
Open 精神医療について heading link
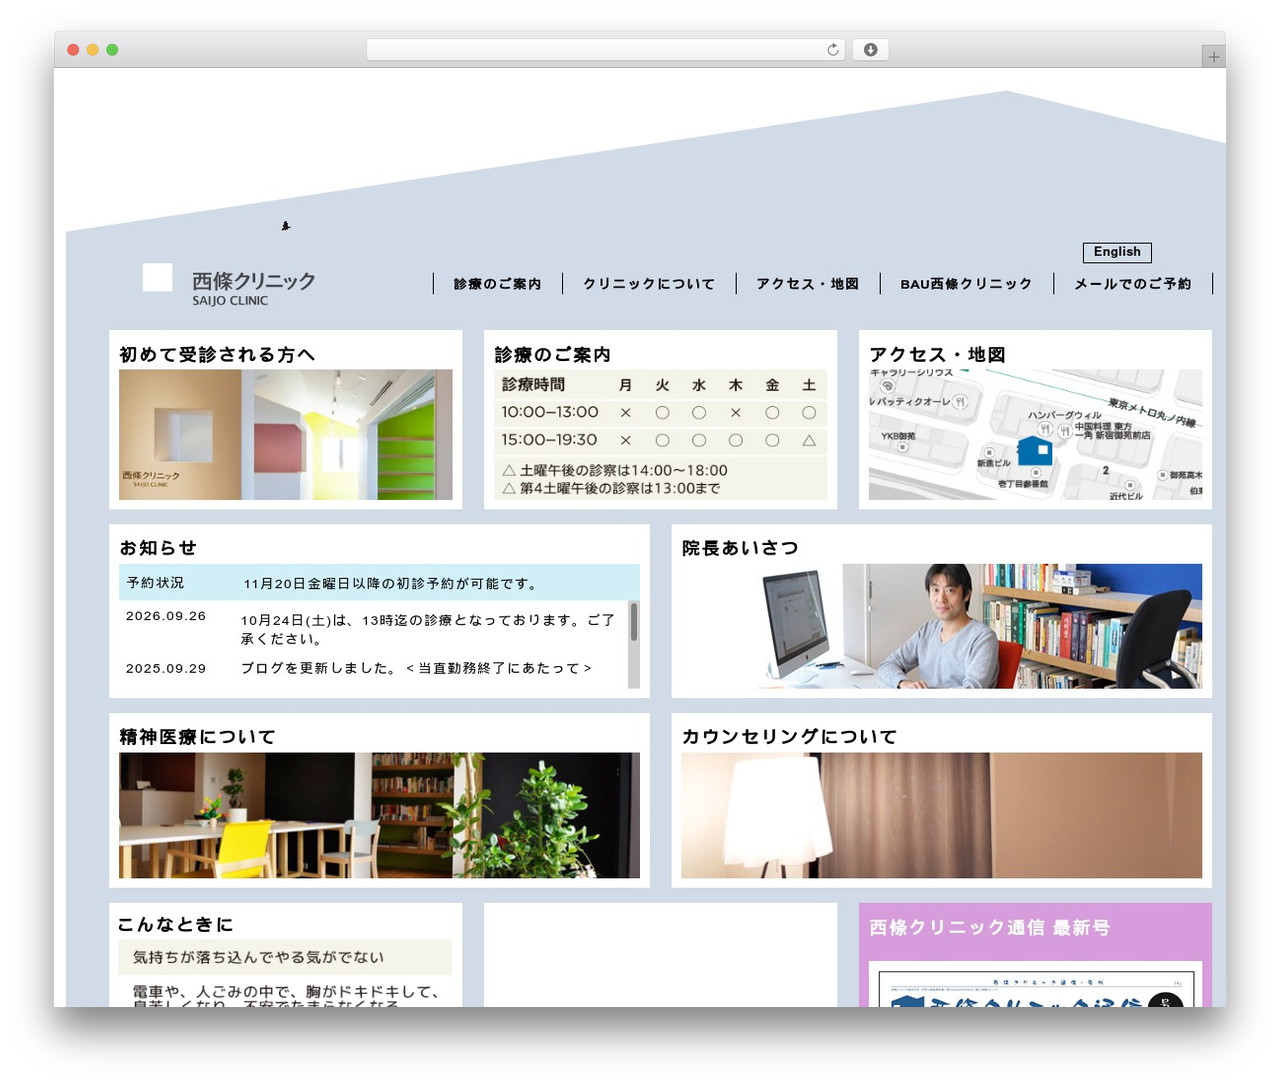point(197,737)
